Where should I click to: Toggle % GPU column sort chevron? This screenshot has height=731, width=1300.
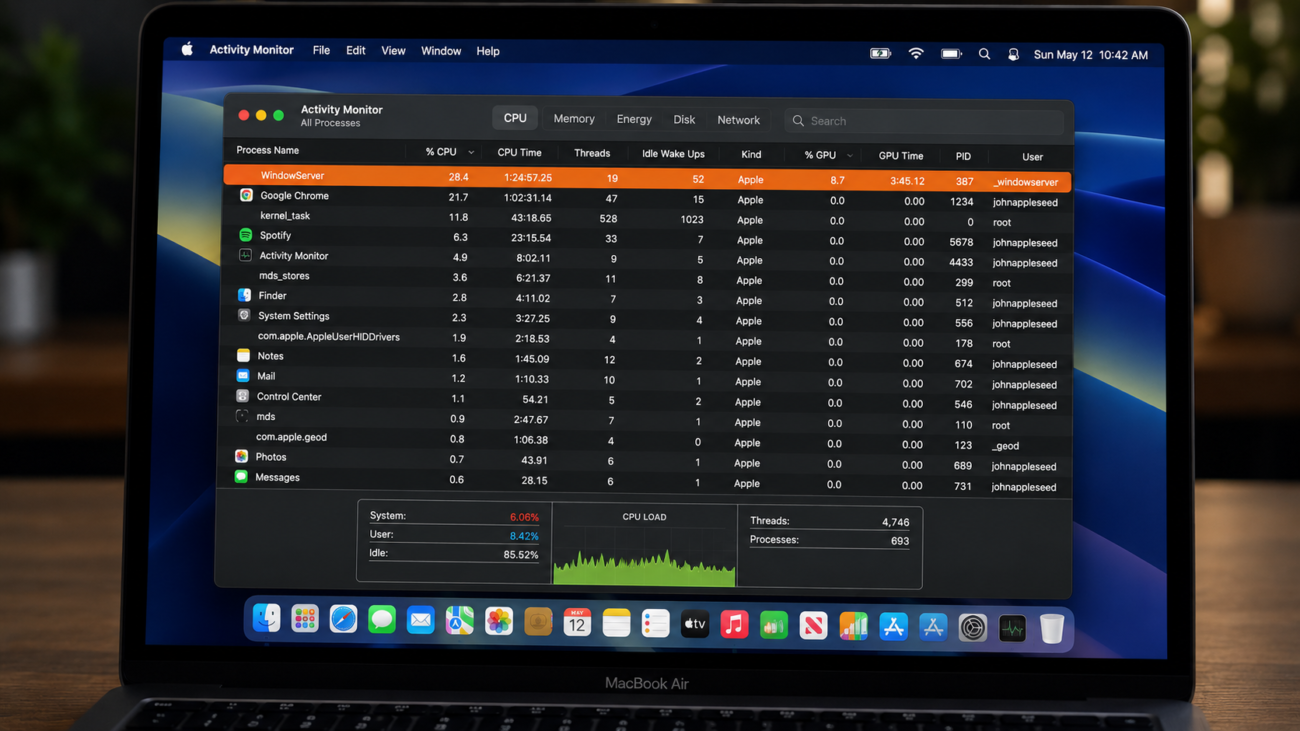point(850,156)
